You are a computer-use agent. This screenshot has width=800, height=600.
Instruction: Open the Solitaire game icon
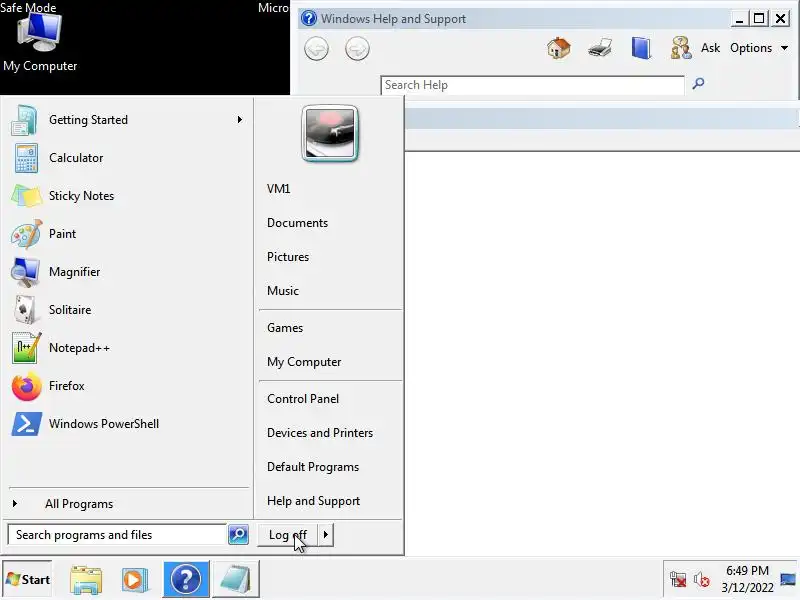(24, 310)
